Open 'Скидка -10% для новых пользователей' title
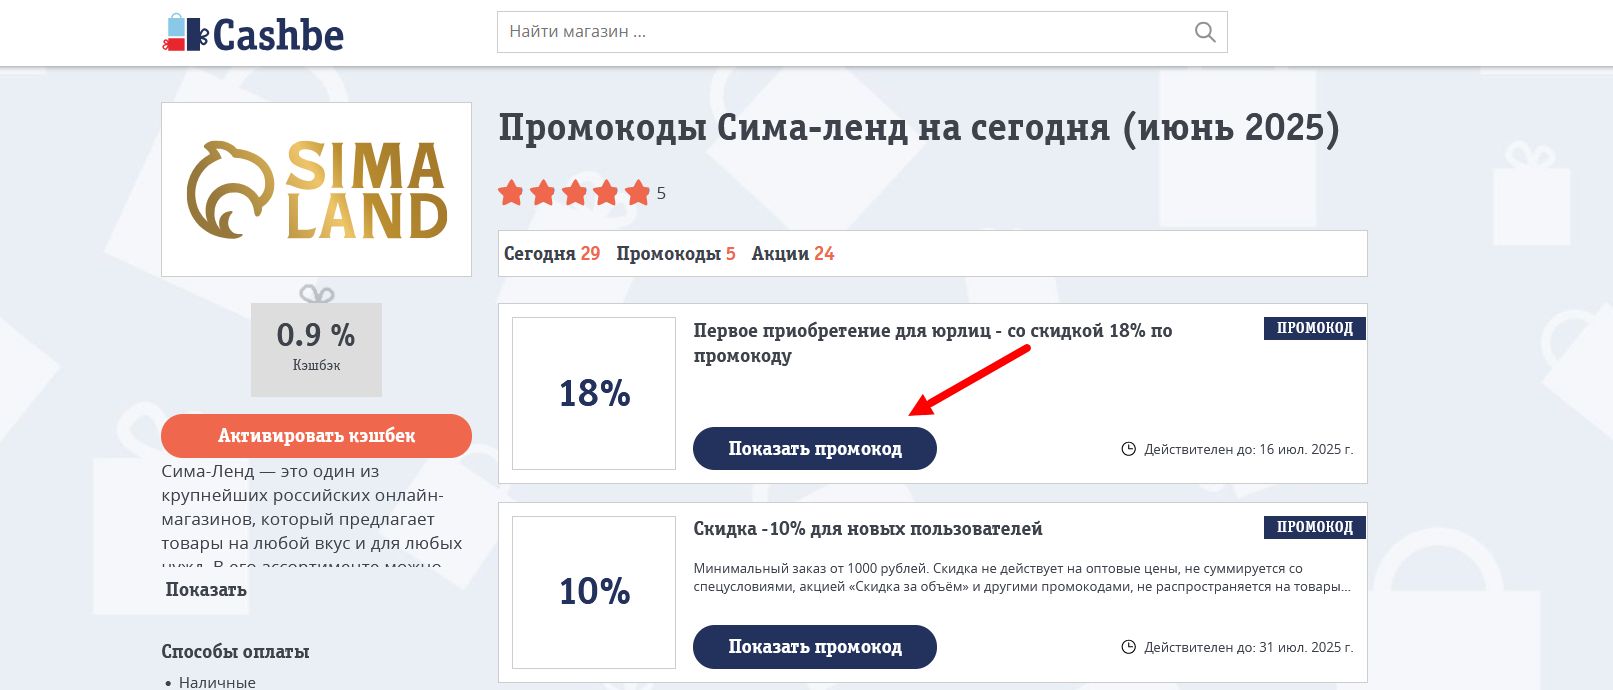 tap(868, 529)
